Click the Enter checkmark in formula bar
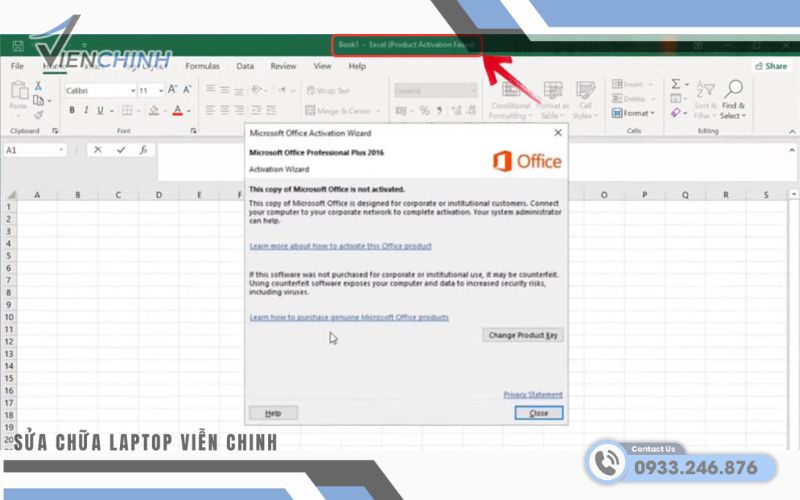This screenshot has width=800, height=500. pyautogui.click(x=121, y=150)
